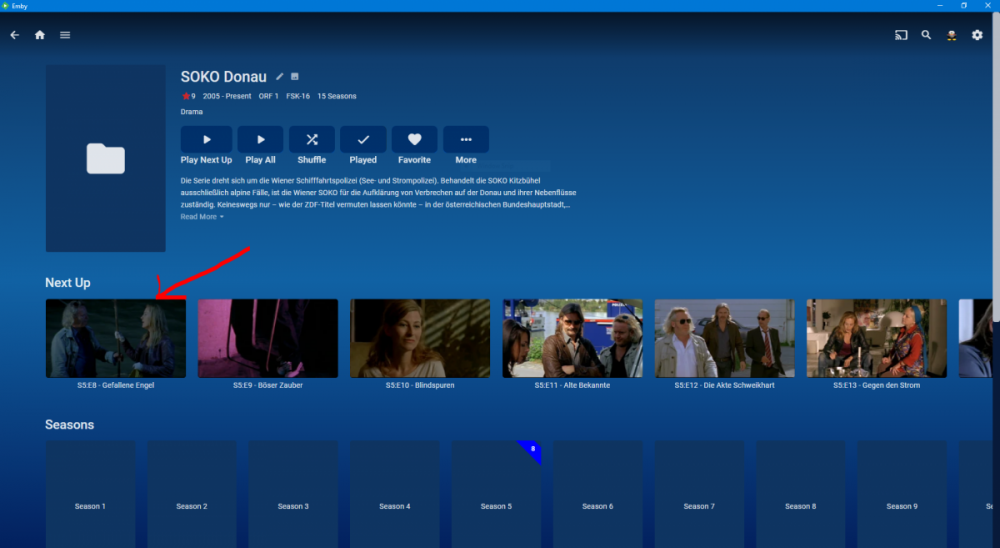The height and width of the screenshot is (548, 1000).
Task: Open the cast to device menu
Action: (901, 35)
